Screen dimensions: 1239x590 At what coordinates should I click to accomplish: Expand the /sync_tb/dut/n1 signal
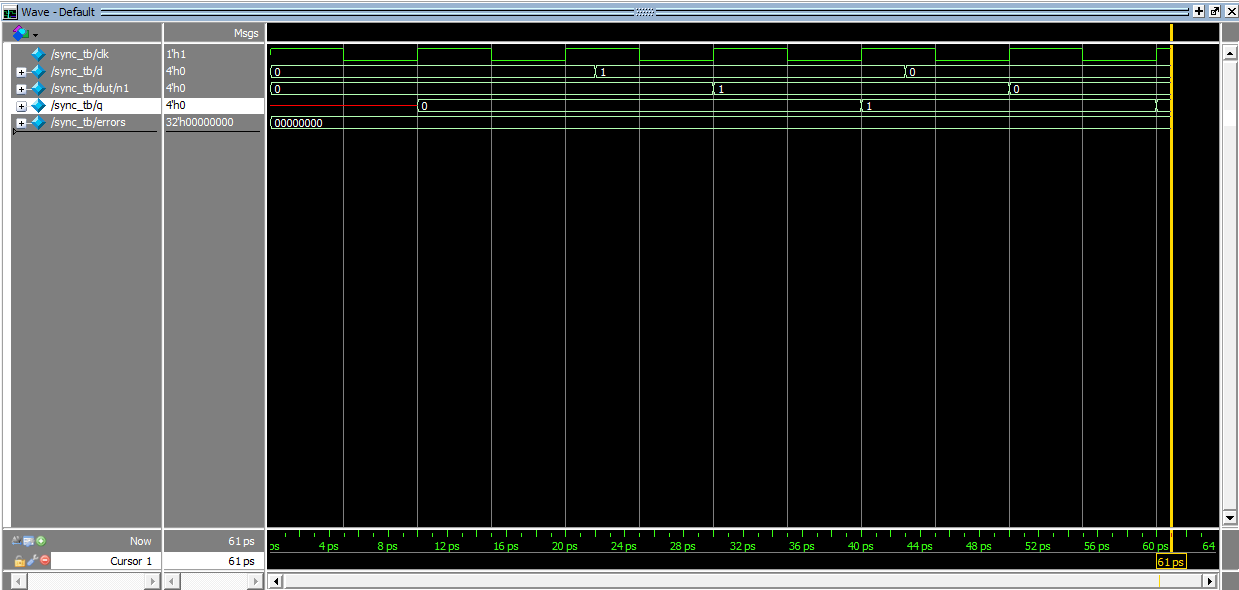click(x=21, y=89)
